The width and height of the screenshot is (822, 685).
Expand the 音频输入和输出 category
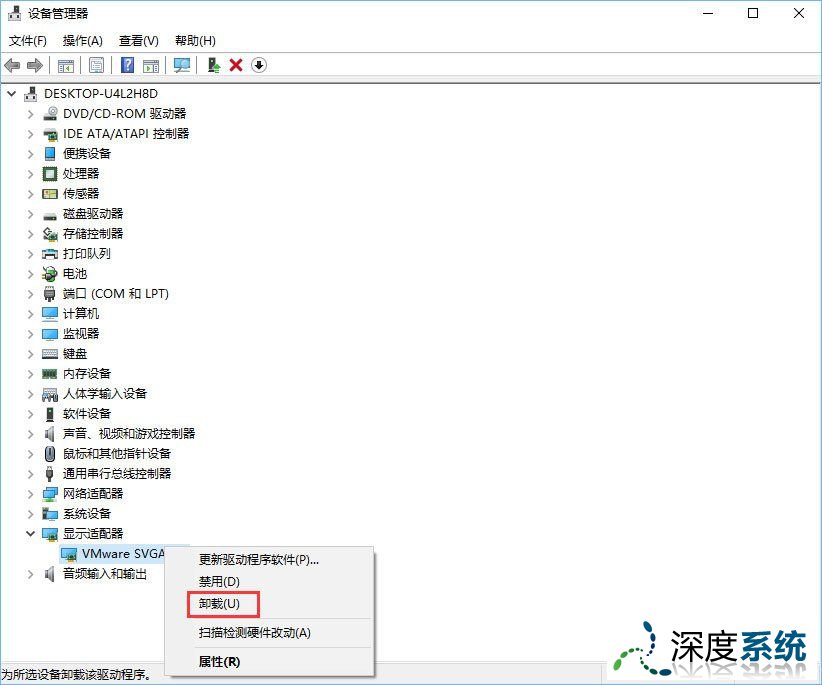tap(30, 574)
